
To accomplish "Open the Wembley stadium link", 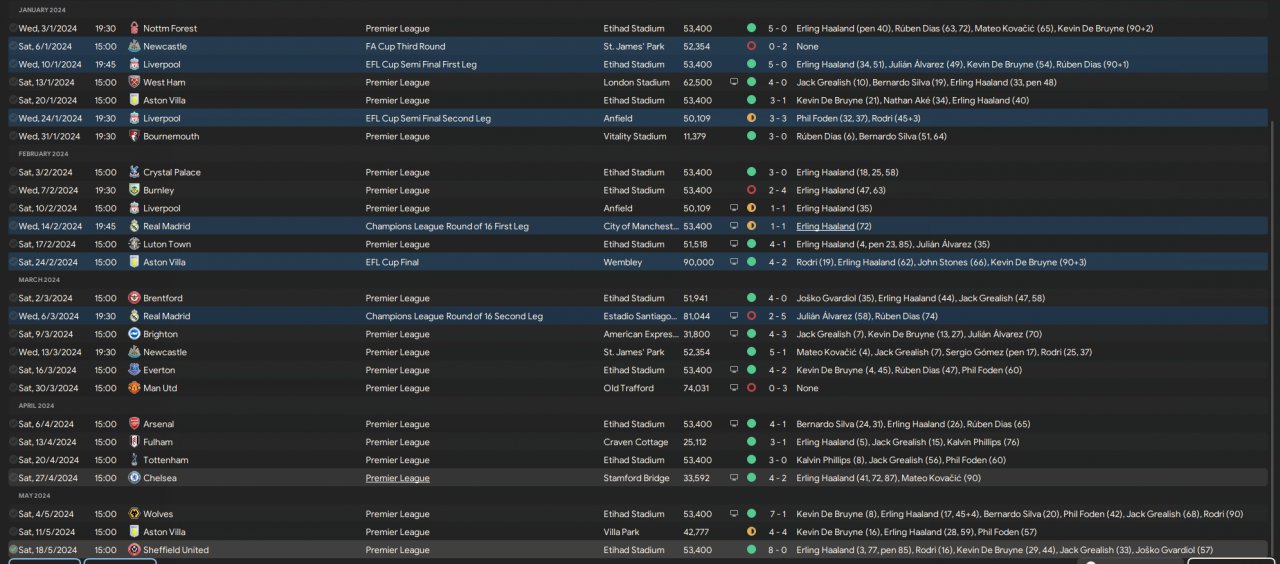I will [x=621, y=262].
